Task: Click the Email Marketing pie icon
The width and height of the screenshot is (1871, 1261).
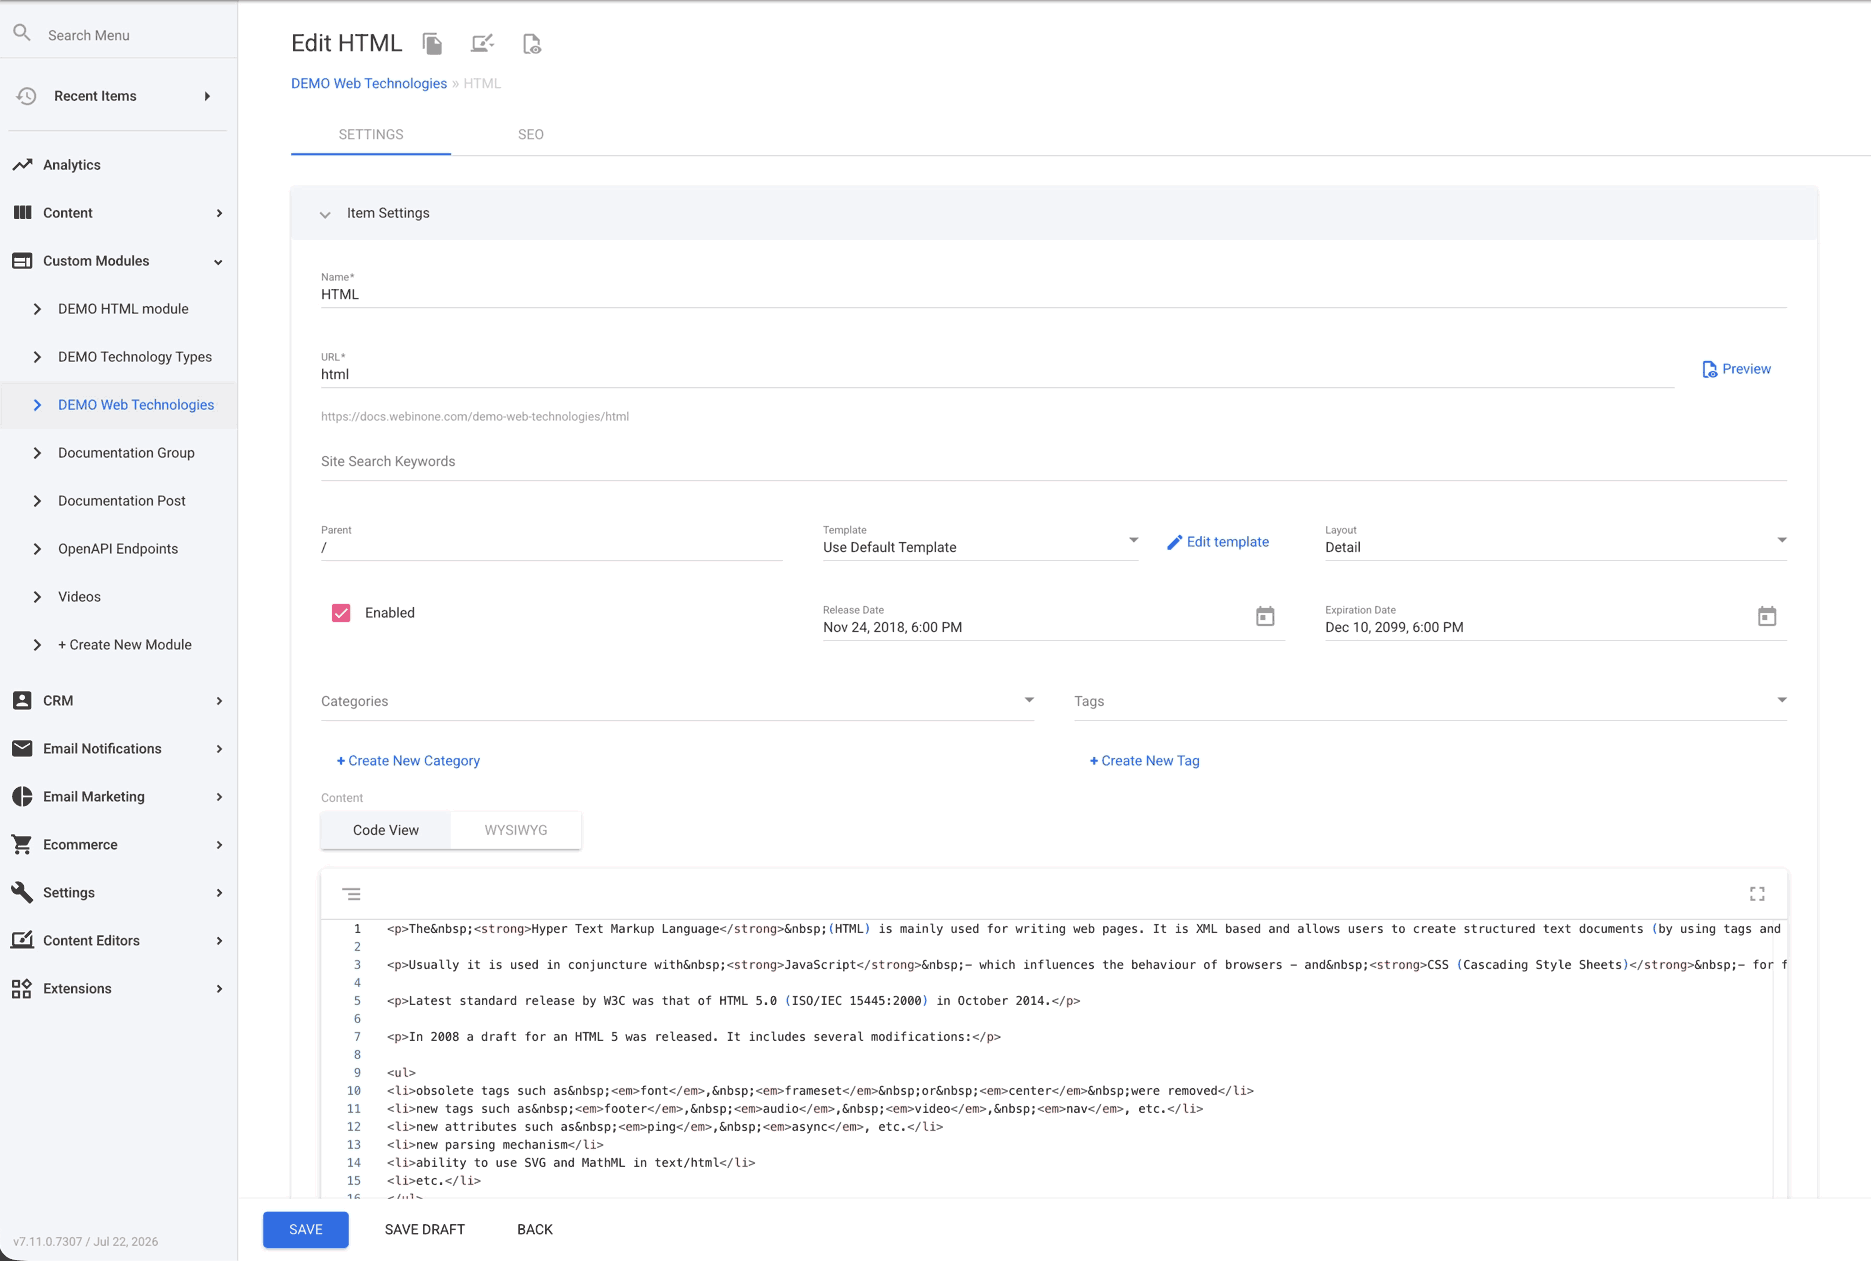Action: tap(22, 797)
